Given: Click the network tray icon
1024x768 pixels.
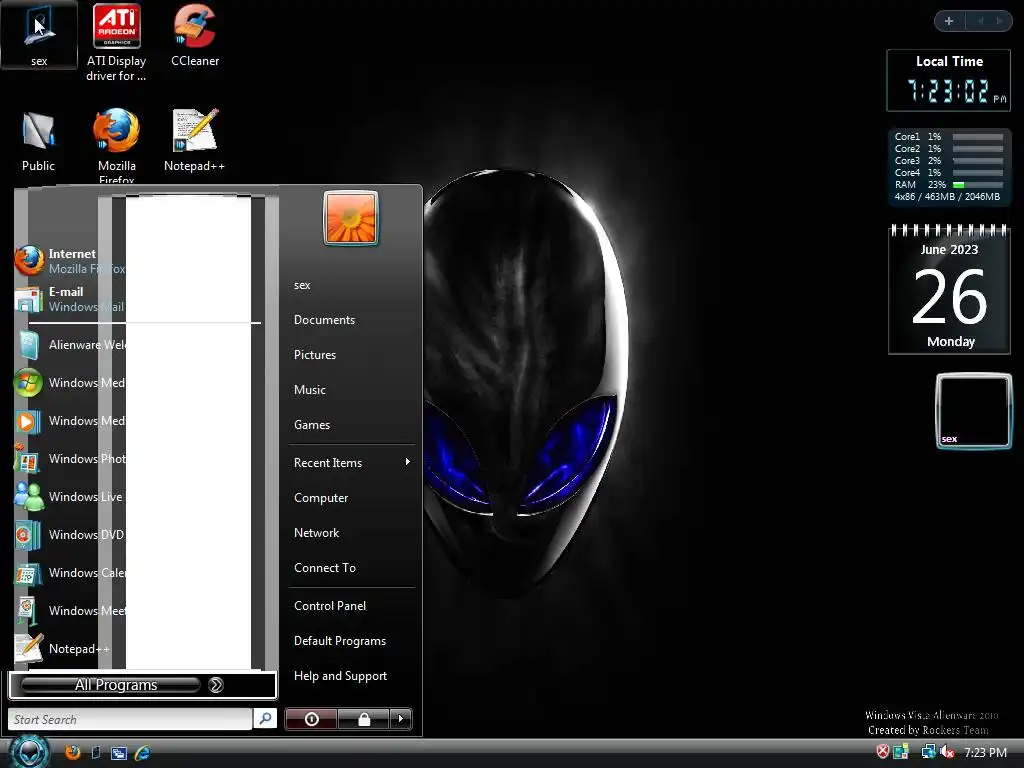Looking at the screenshot, I should 928,752.
